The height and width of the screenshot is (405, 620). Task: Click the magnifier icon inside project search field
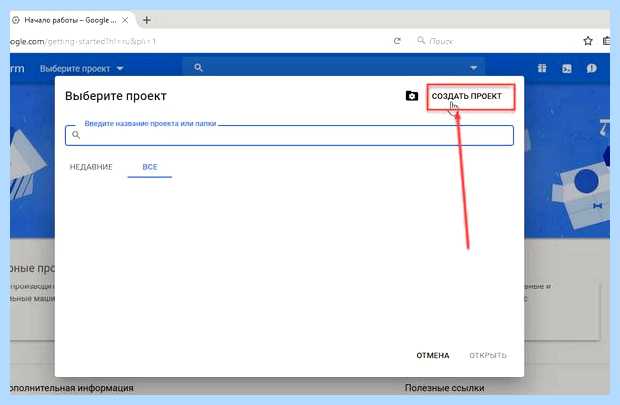click(x=76, y=135)
